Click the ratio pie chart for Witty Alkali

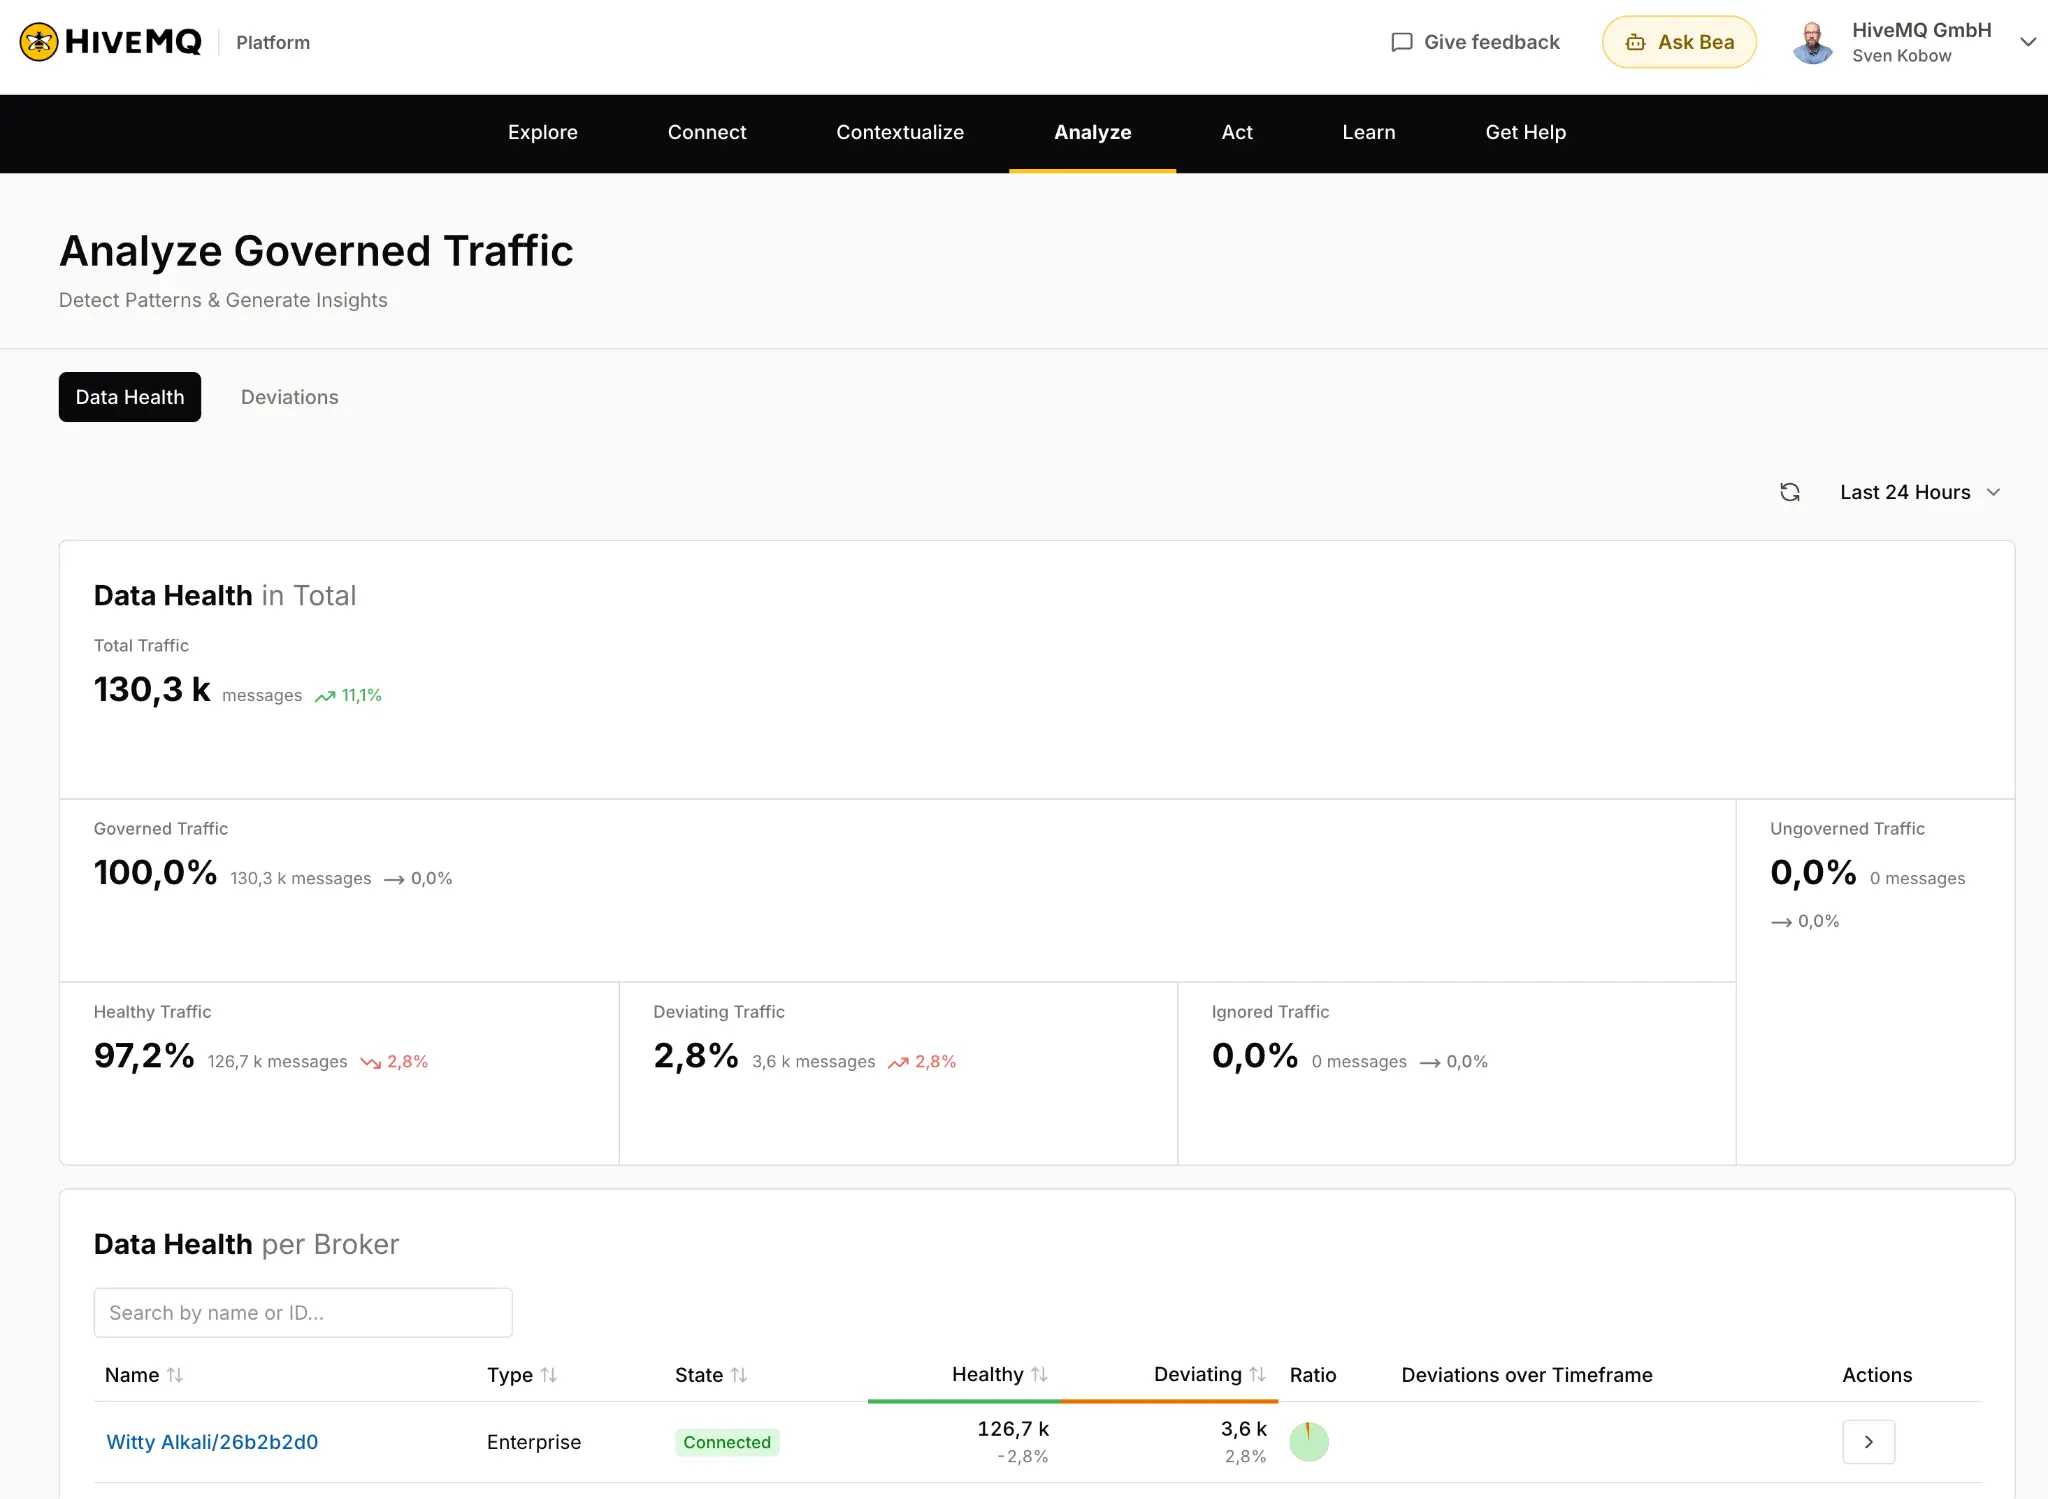pos(1309,1442)
